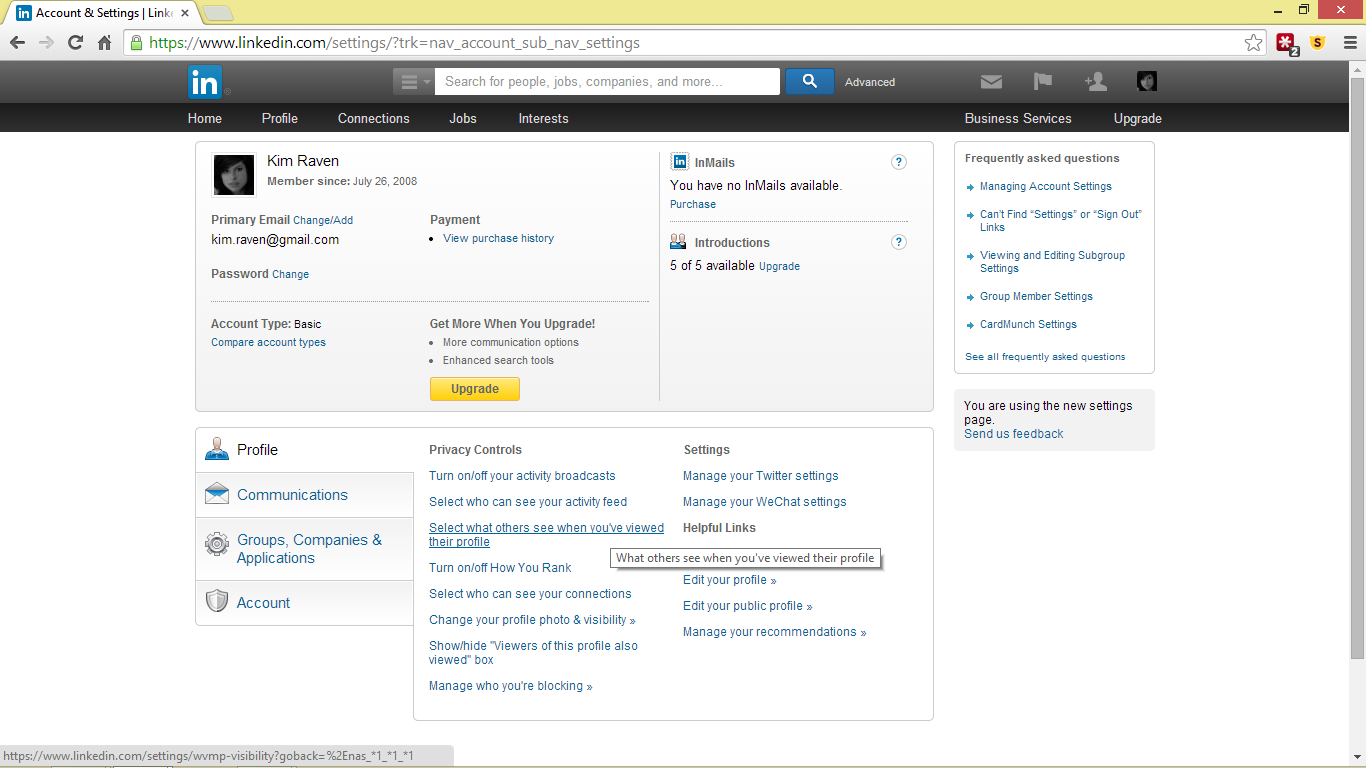This screenshot has width=1366, height=768.
Task: Open the messages envelope icon
Action: (991, 82)
